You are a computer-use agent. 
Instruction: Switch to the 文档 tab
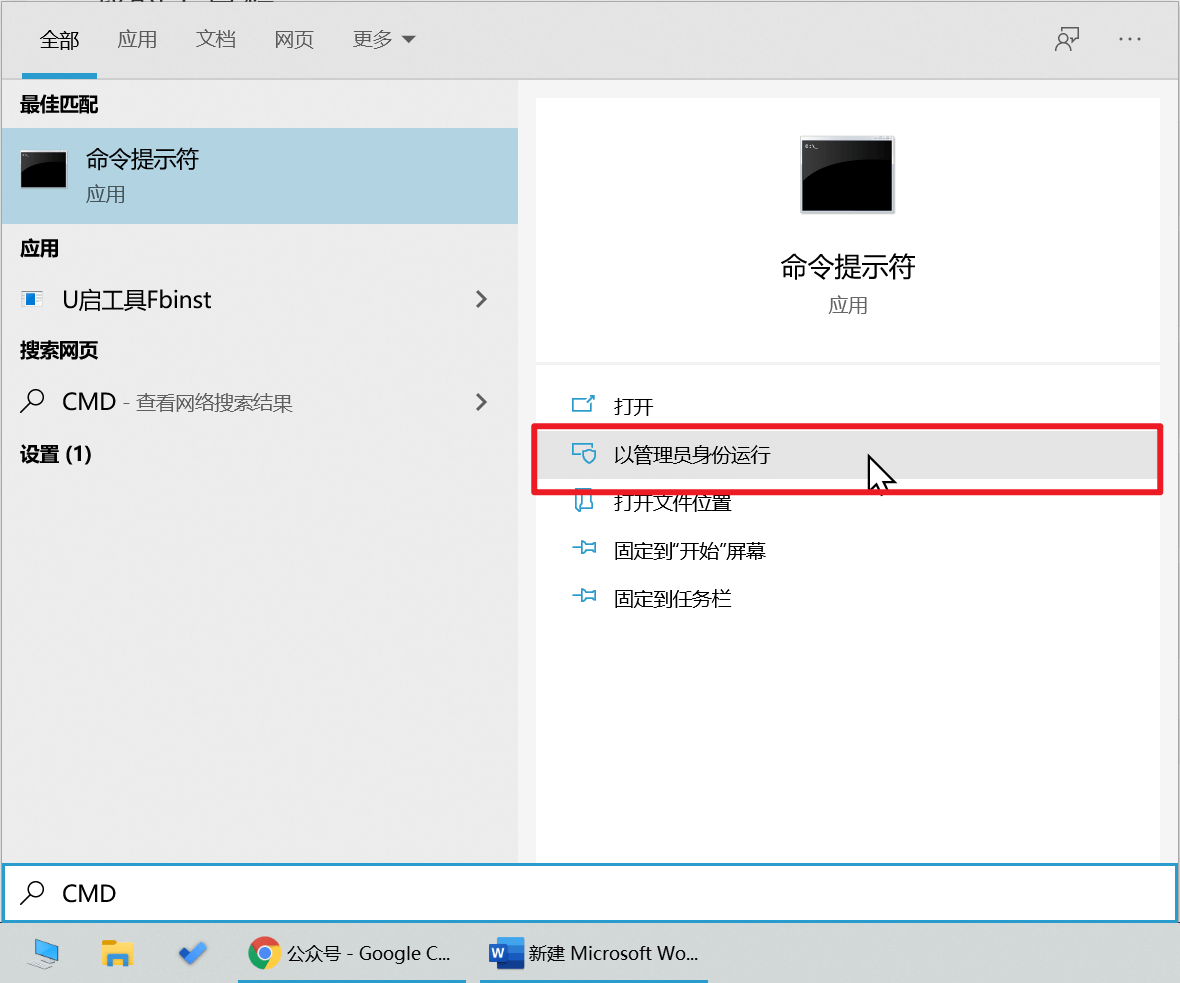point(215,39)
